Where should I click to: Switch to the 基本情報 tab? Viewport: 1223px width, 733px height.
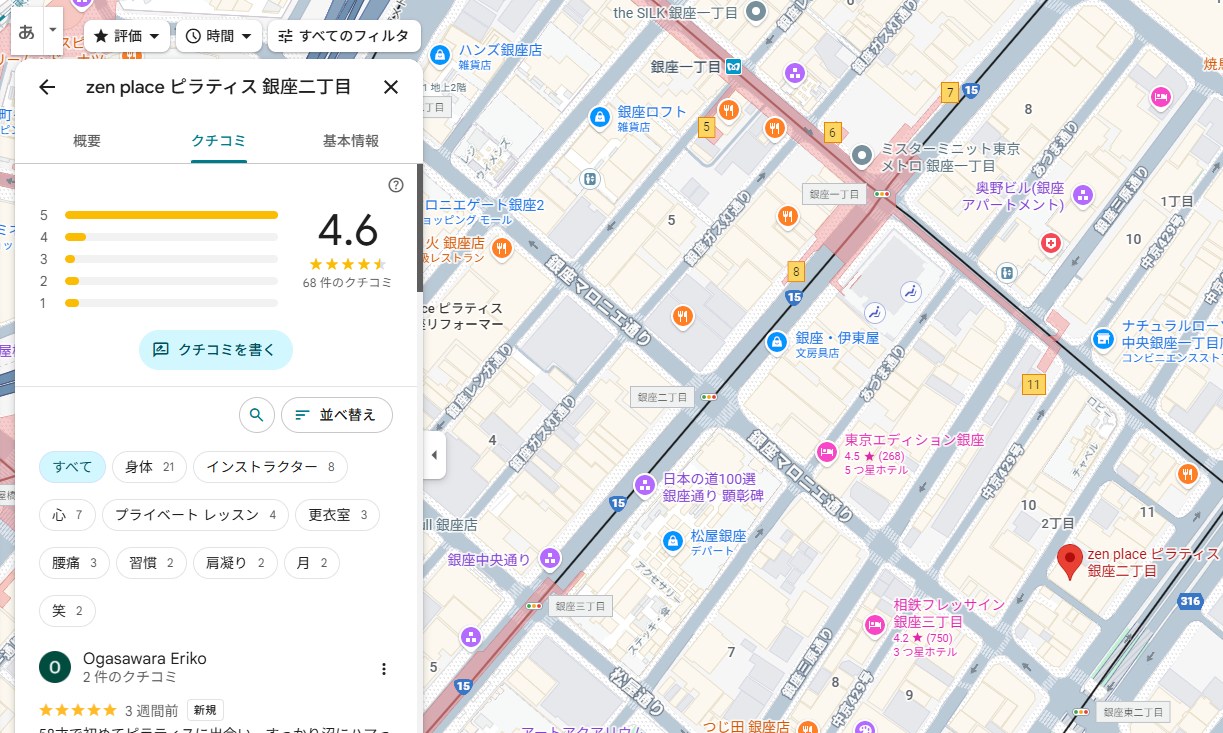(350, 141)
